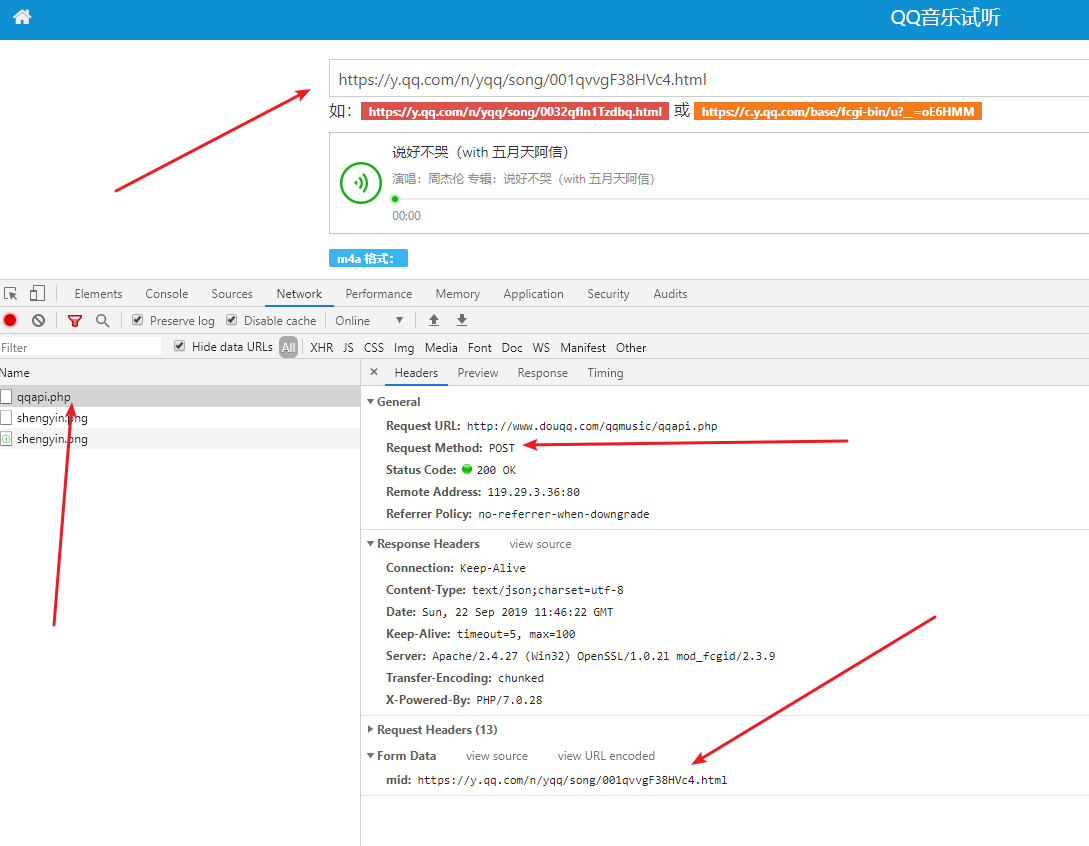This screenshot has height=846, width=1089.
Task: Toggle the Disable cache checkbox
Action: pos(232,320)
